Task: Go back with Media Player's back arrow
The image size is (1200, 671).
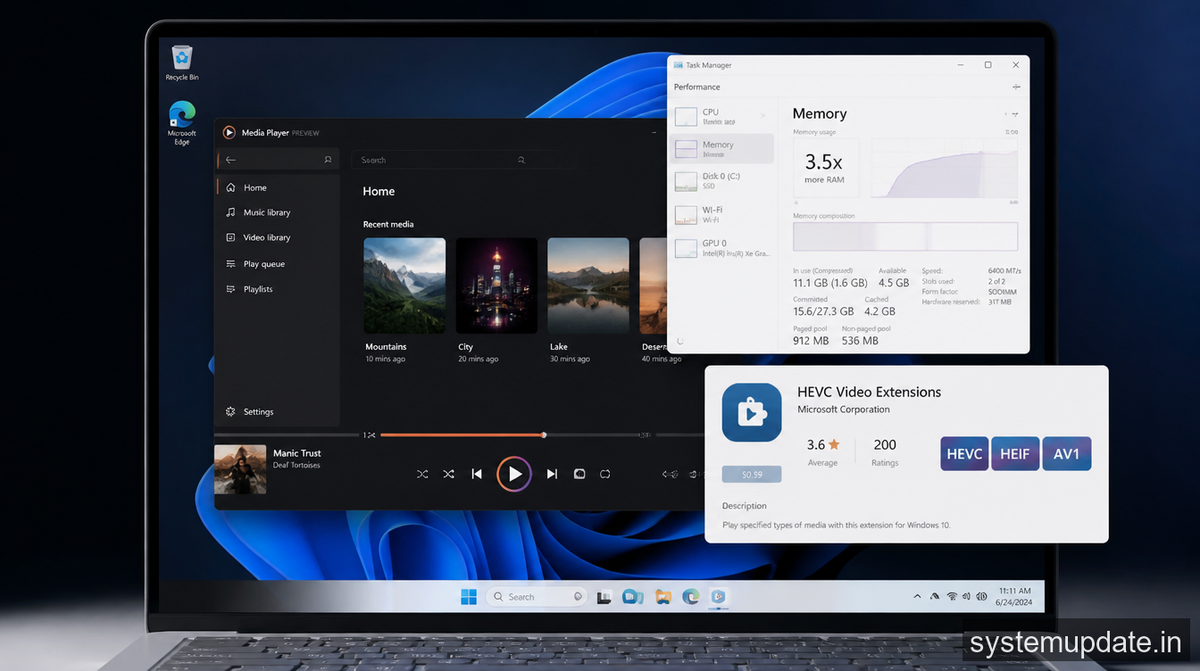Action: click(231, 160)
